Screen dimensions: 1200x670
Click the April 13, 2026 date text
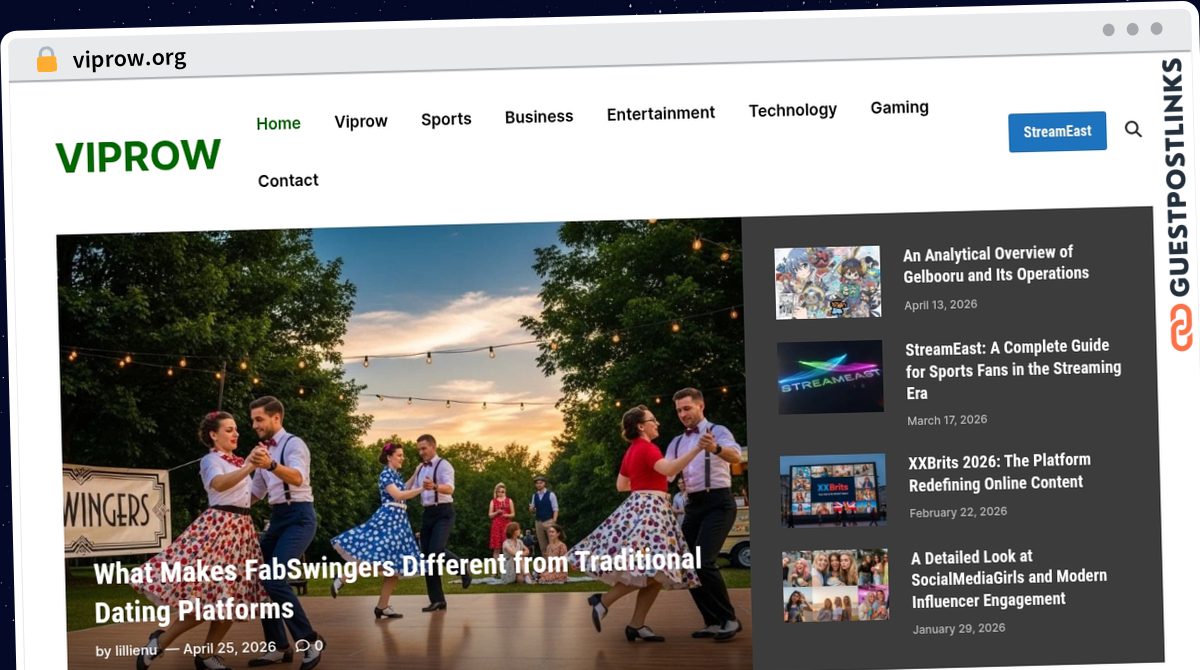pyautogui.click(x=941, y=304)
